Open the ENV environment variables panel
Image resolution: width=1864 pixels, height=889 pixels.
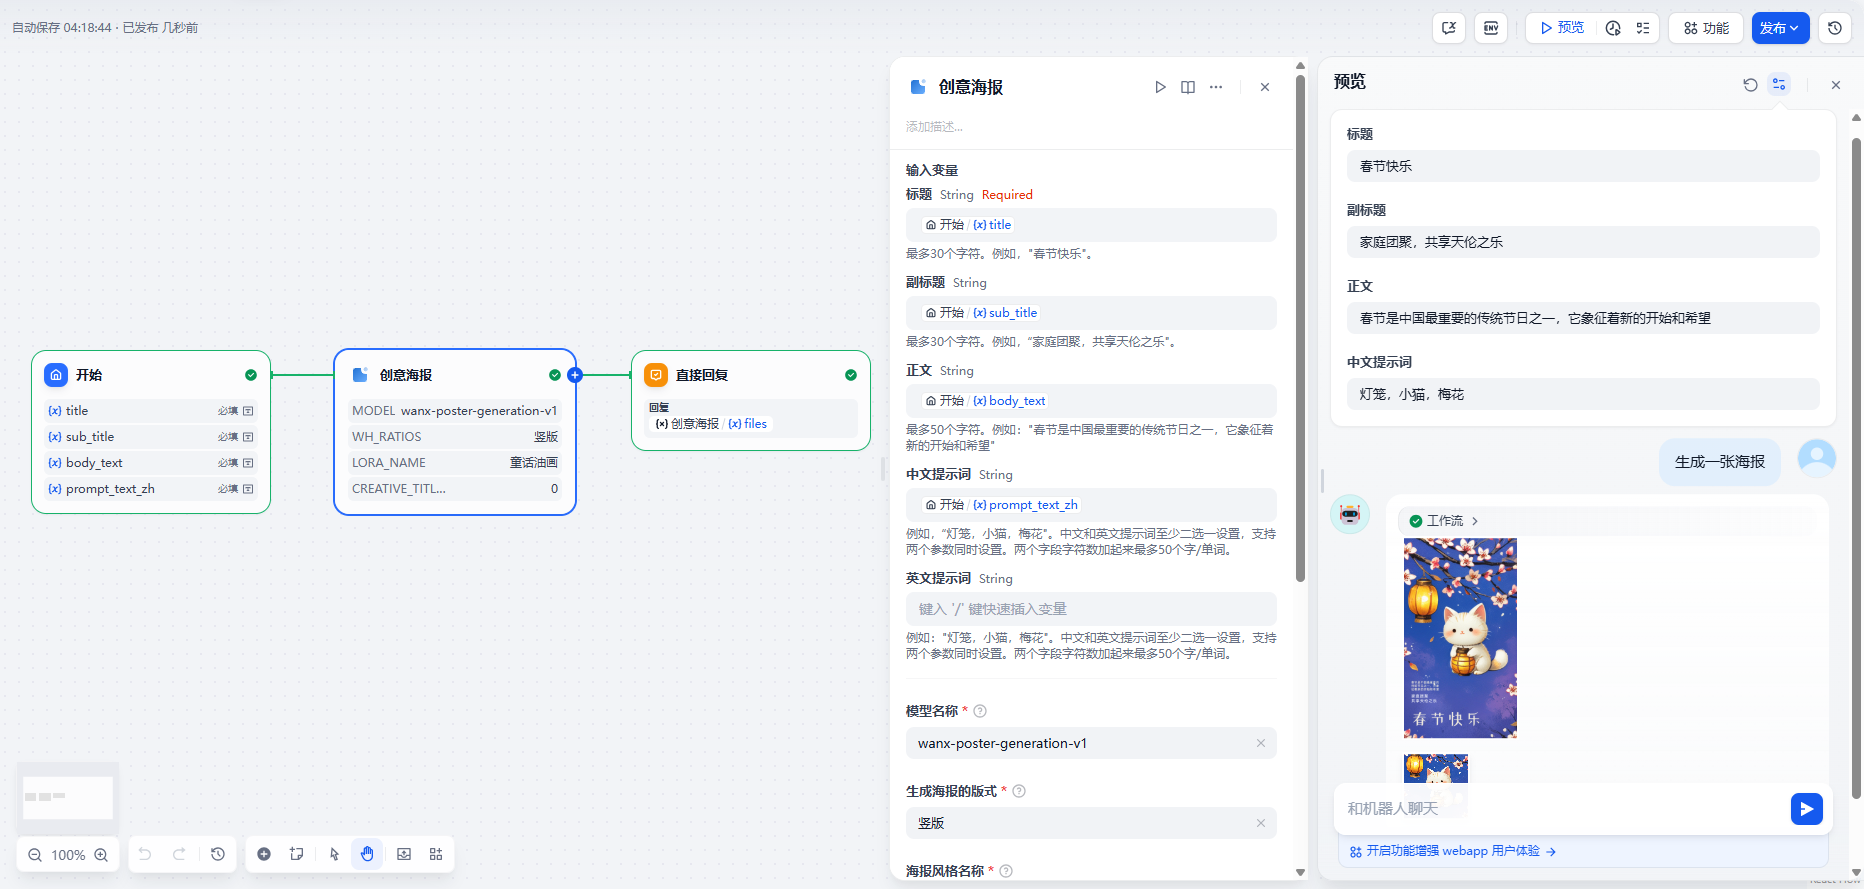pyautogui.click(x=1490, y=28)
